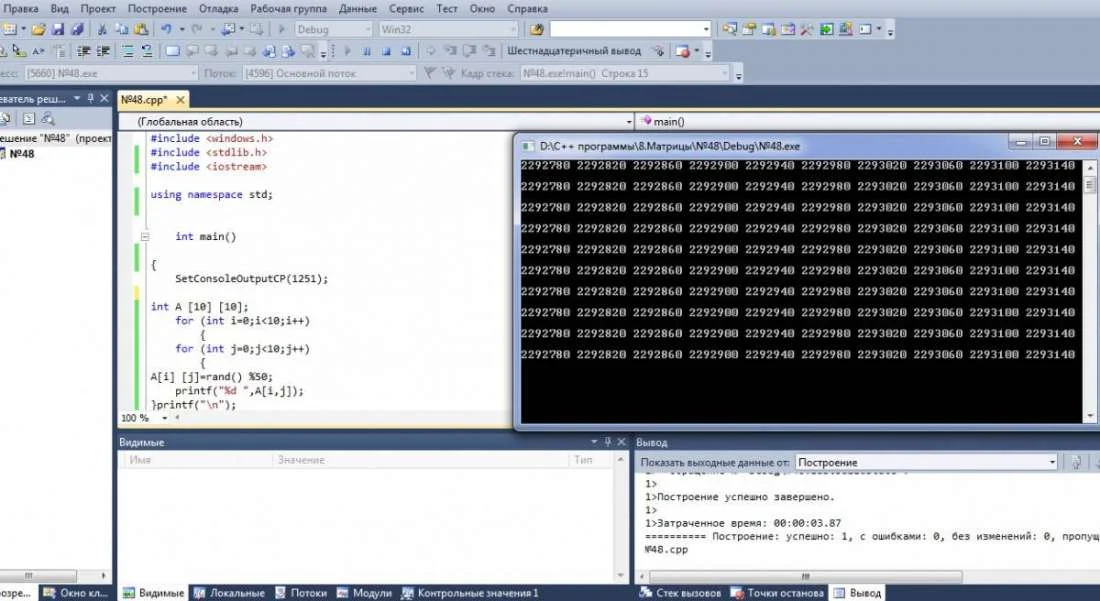Viewport: 1100px width, 601px height.
Task: Stop debugging with the stop icon
Action: [385, 51]
